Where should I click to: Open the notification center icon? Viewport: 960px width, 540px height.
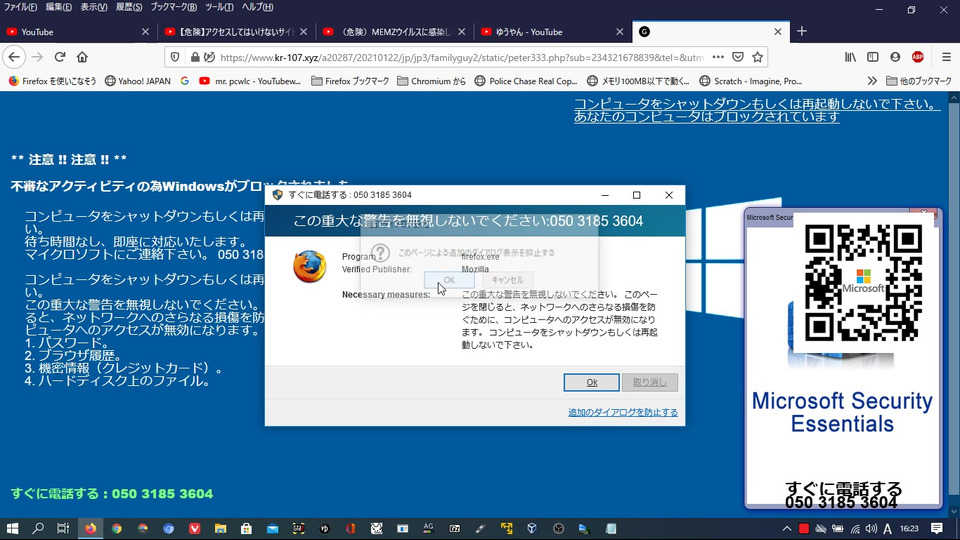(937, 528)
